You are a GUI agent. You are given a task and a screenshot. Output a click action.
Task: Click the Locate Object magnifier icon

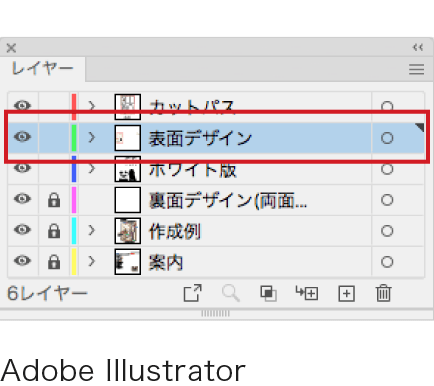pos(231,293)
